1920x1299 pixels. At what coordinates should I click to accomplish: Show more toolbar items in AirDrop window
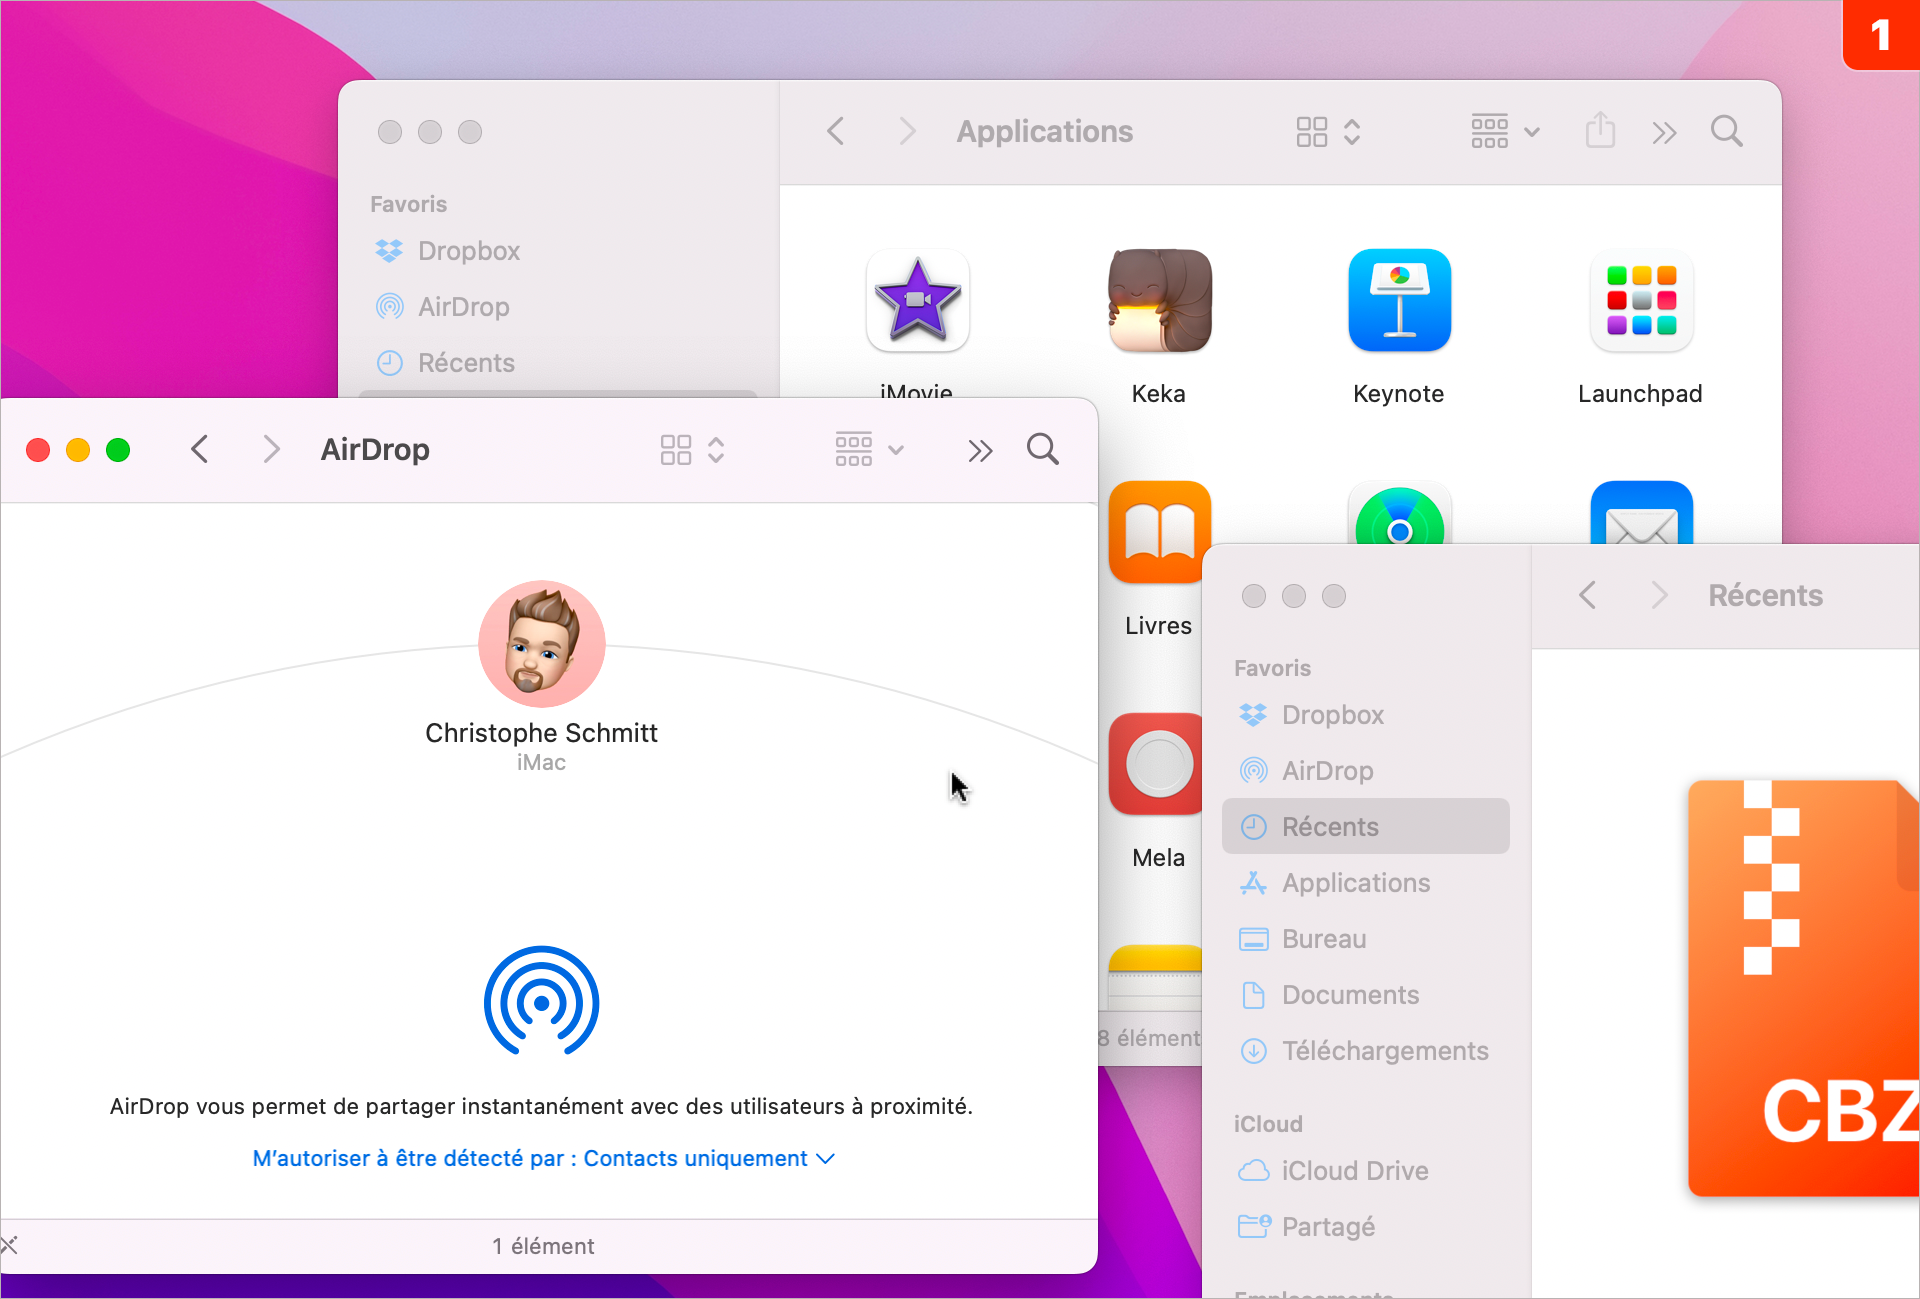point(980,451)
